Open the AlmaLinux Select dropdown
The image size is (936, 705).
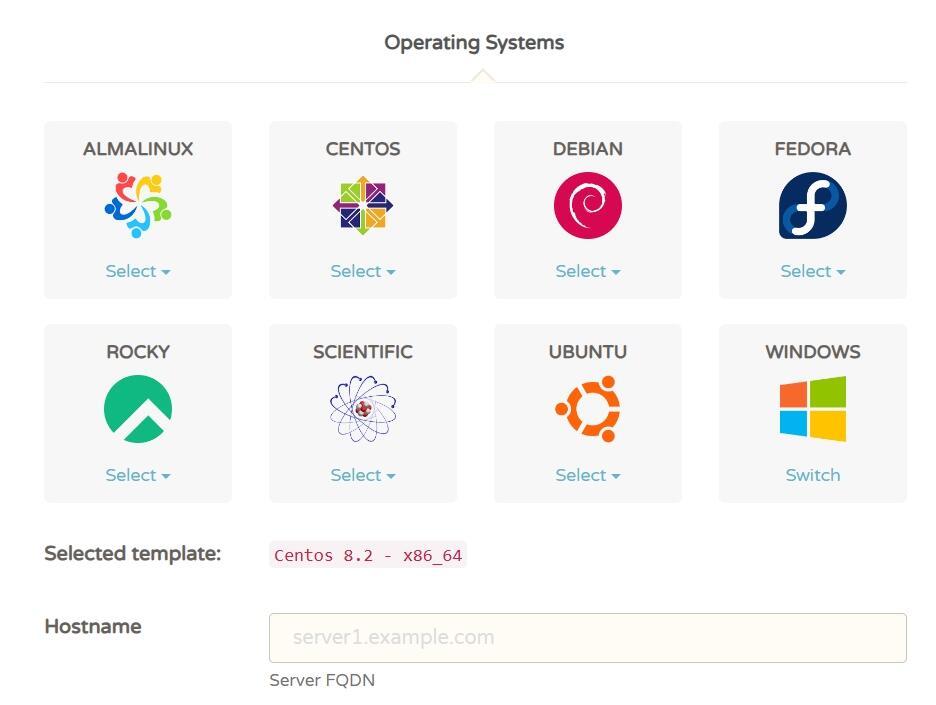(138, 271)
